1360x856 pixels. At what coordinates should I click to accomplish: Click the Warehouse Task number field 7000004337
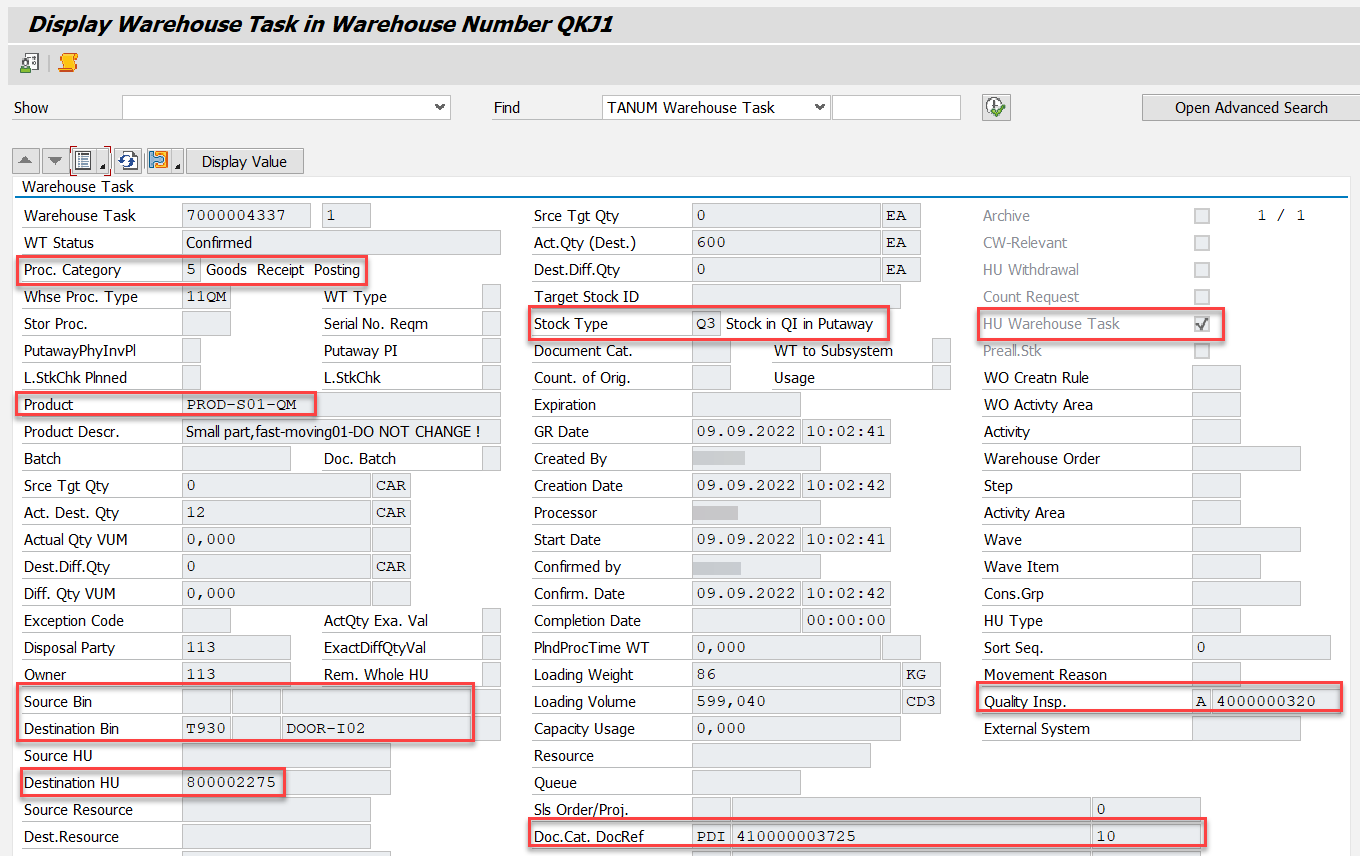[246, 216]
